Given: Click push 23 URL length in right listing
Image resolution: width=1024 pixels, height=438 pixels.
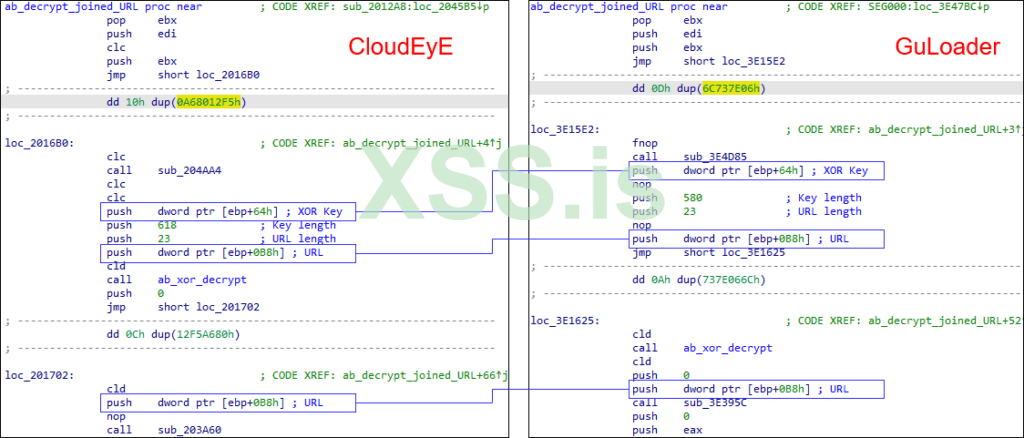Looking at the screenshot, I should coord(746,211).
